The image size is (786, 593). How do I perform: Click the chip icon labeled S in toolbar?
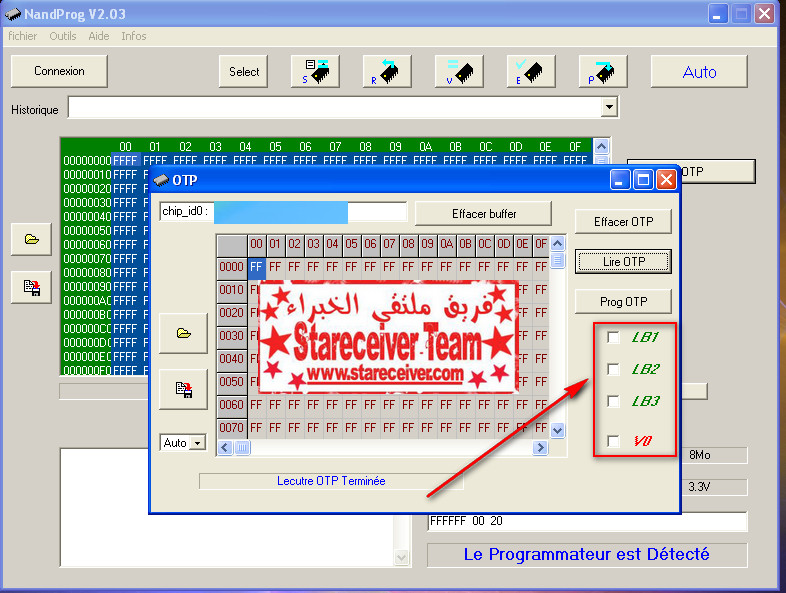coord(315,71)
